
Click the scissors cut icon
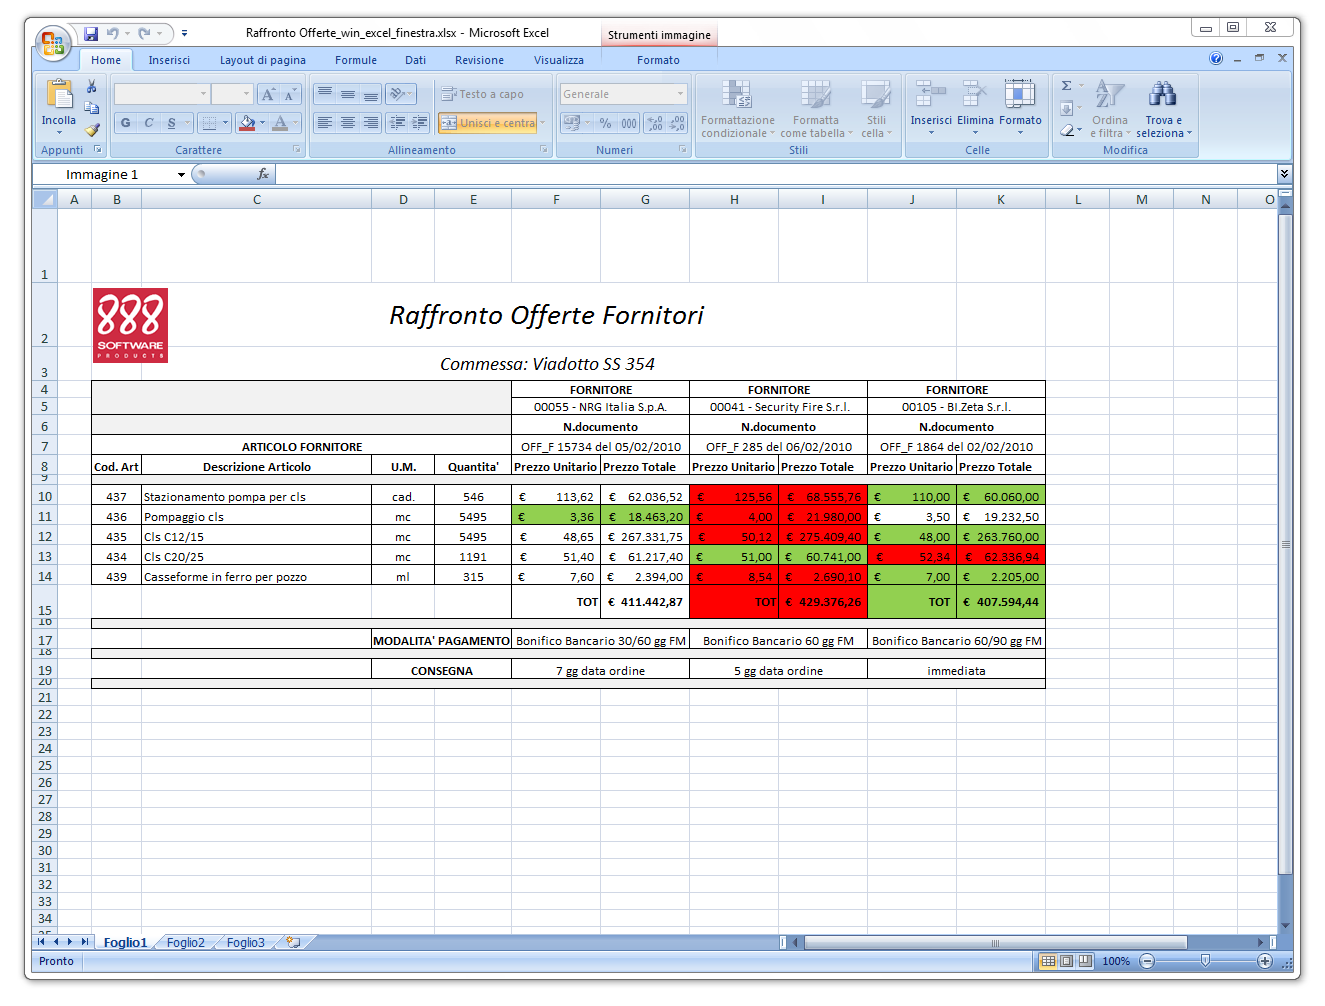point(92,87)
